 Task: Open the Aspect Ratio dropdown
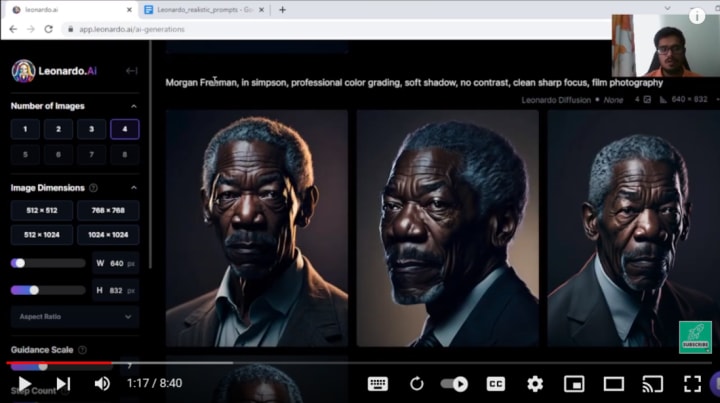pyautogui.click(x=75, y=317)
